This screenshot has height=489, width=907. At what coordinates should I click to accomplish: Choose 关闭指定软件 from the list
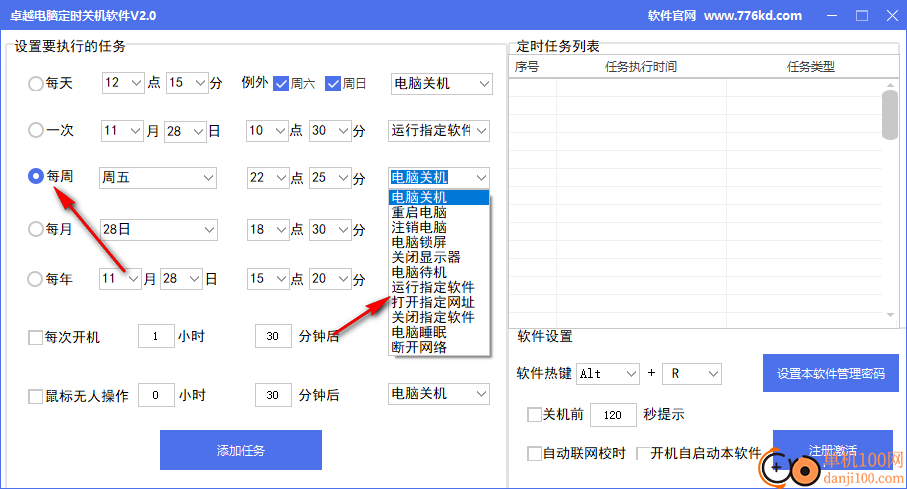coord(439,318)
